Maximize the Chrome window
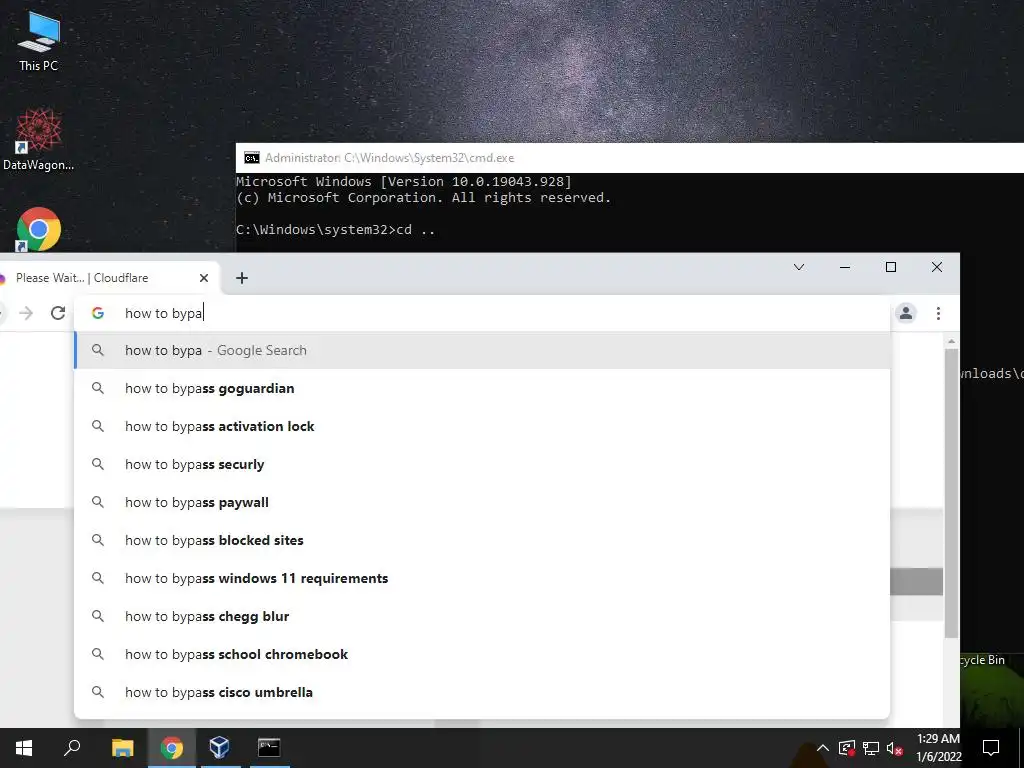Viewport: 1024px width, 768px height. (x=891, y=267)
